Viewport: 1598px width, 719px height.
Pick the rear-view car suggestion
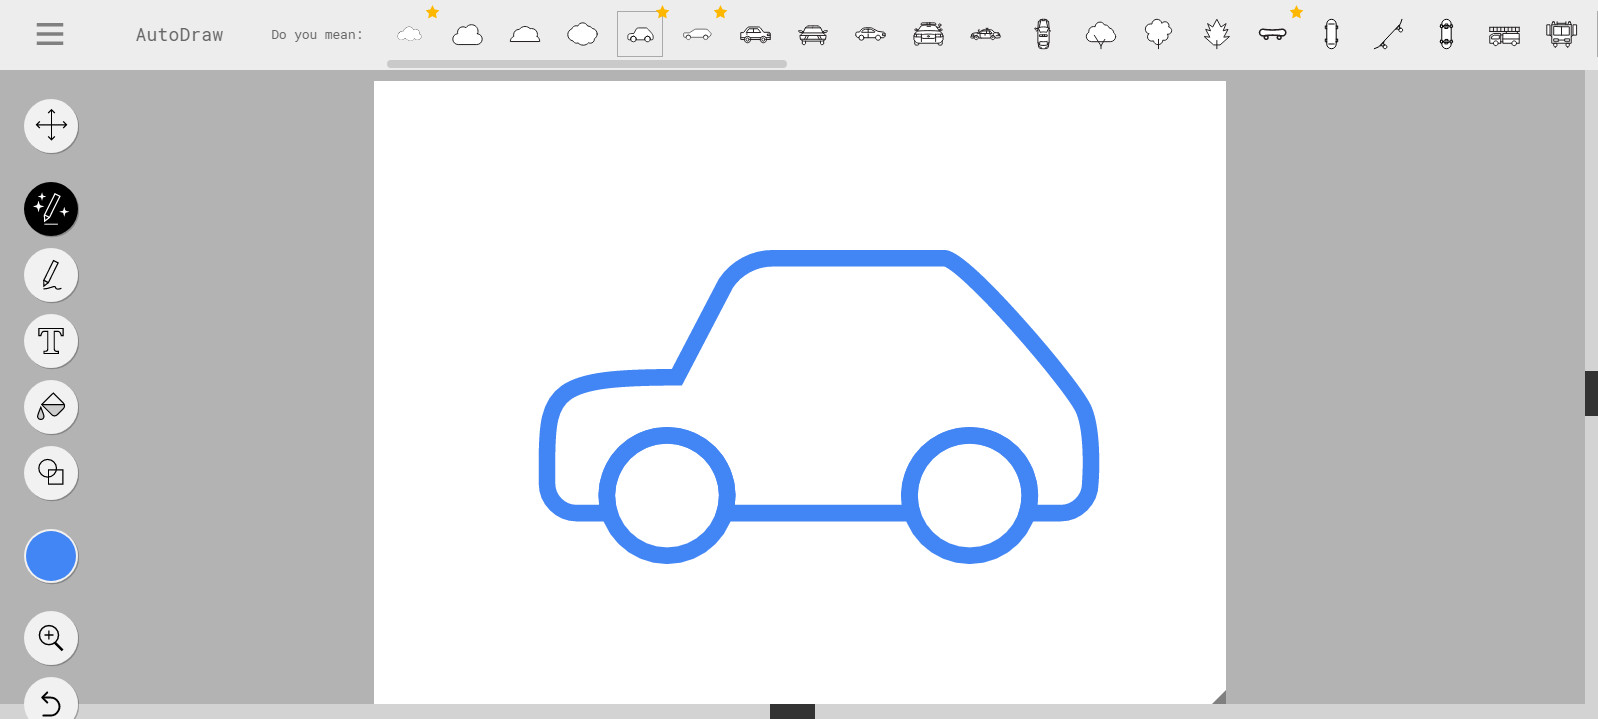[813, 35]
